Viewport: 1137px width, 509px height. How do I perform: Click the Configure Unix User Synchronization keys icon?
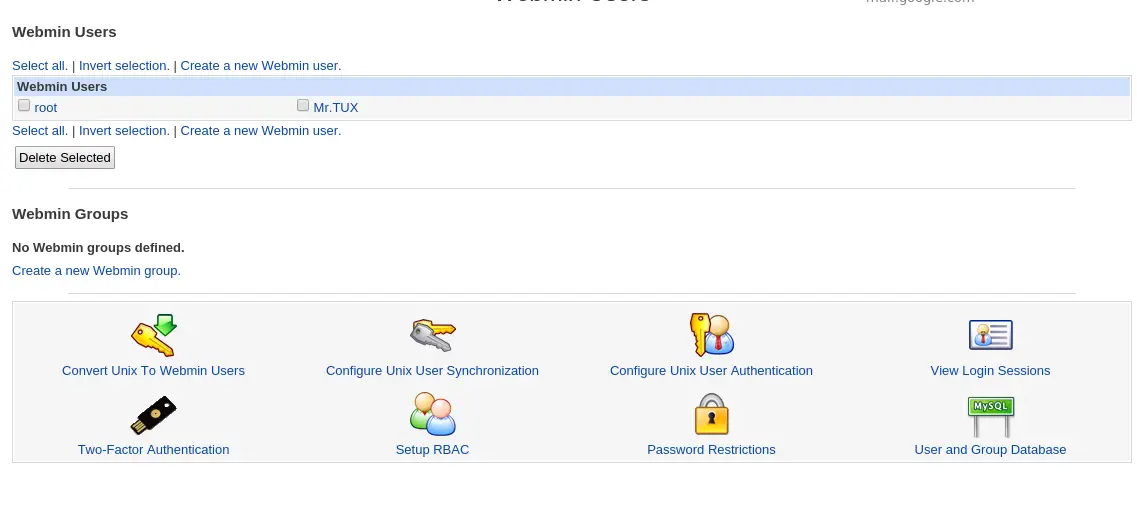click(x=433, y=335)
